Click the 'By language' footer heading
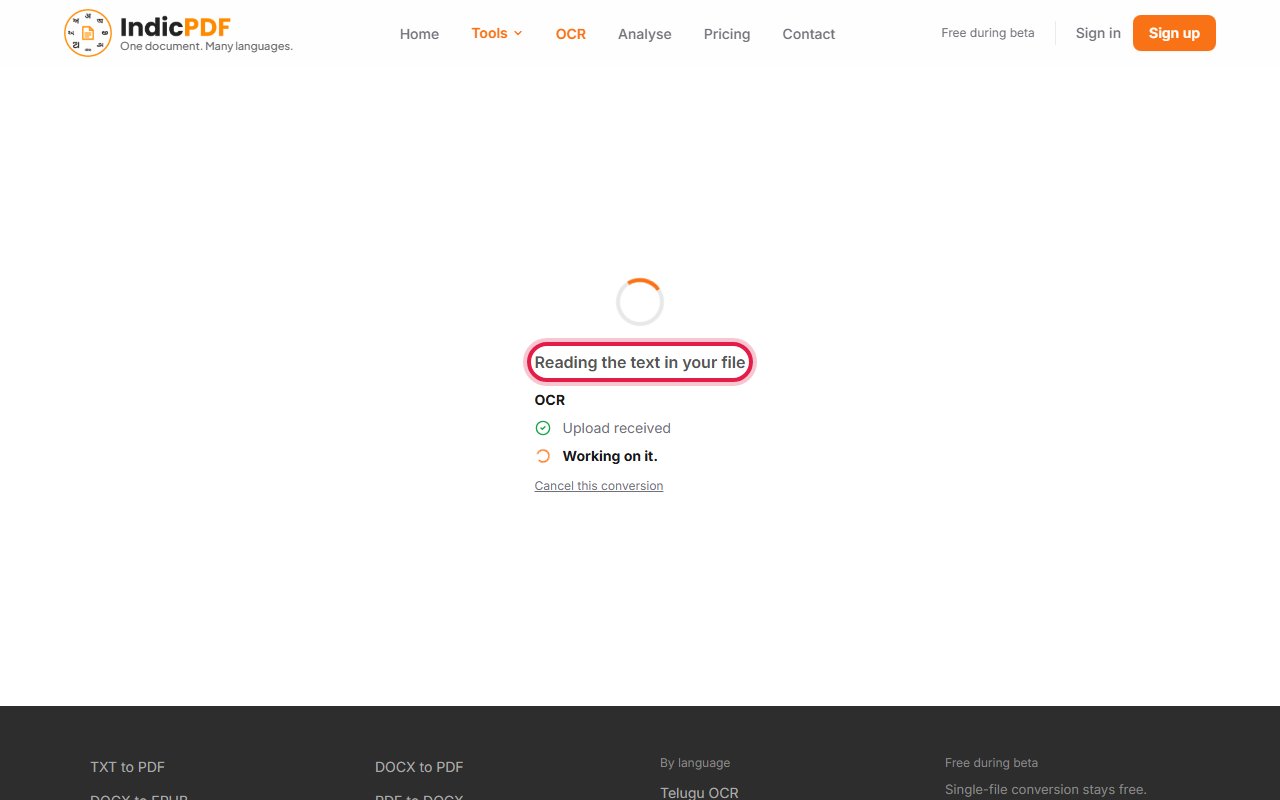 [695, 763]
